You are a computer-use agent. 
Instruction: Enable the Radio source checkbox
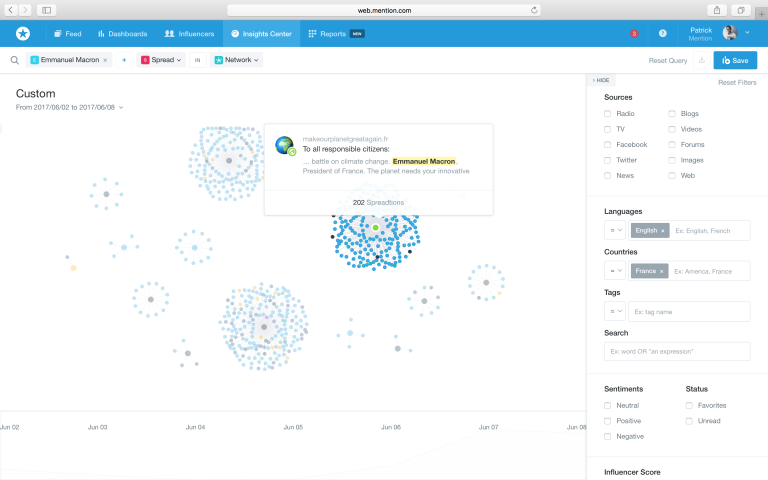coord(607,114)
